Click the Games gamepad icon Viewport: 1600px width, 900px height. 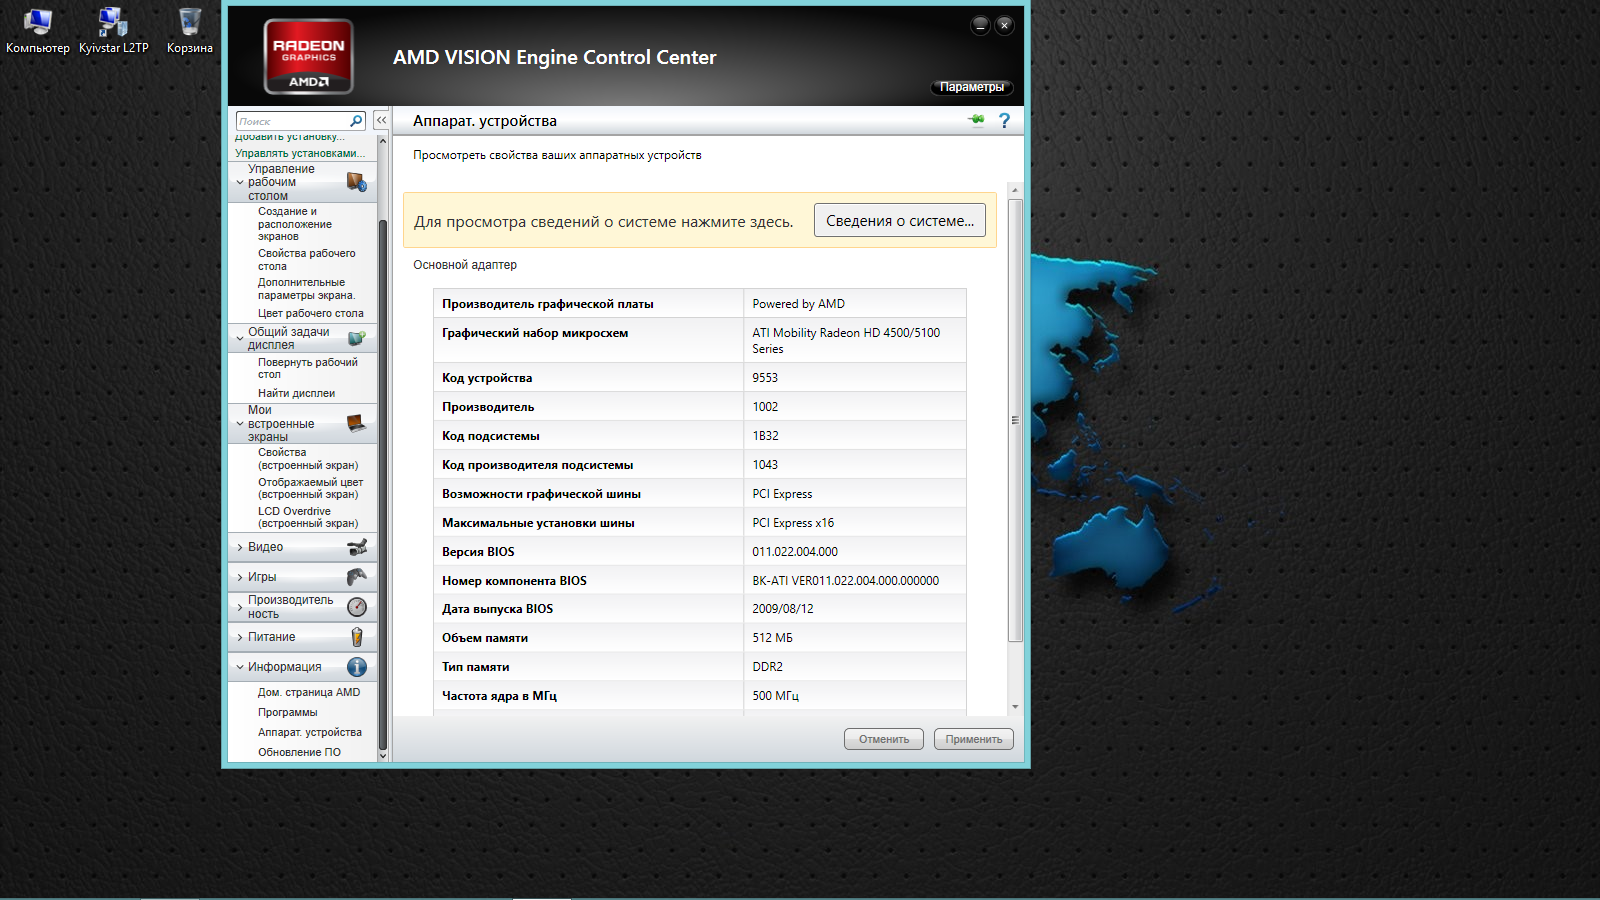pyautogui.click(x=357, y=577)
